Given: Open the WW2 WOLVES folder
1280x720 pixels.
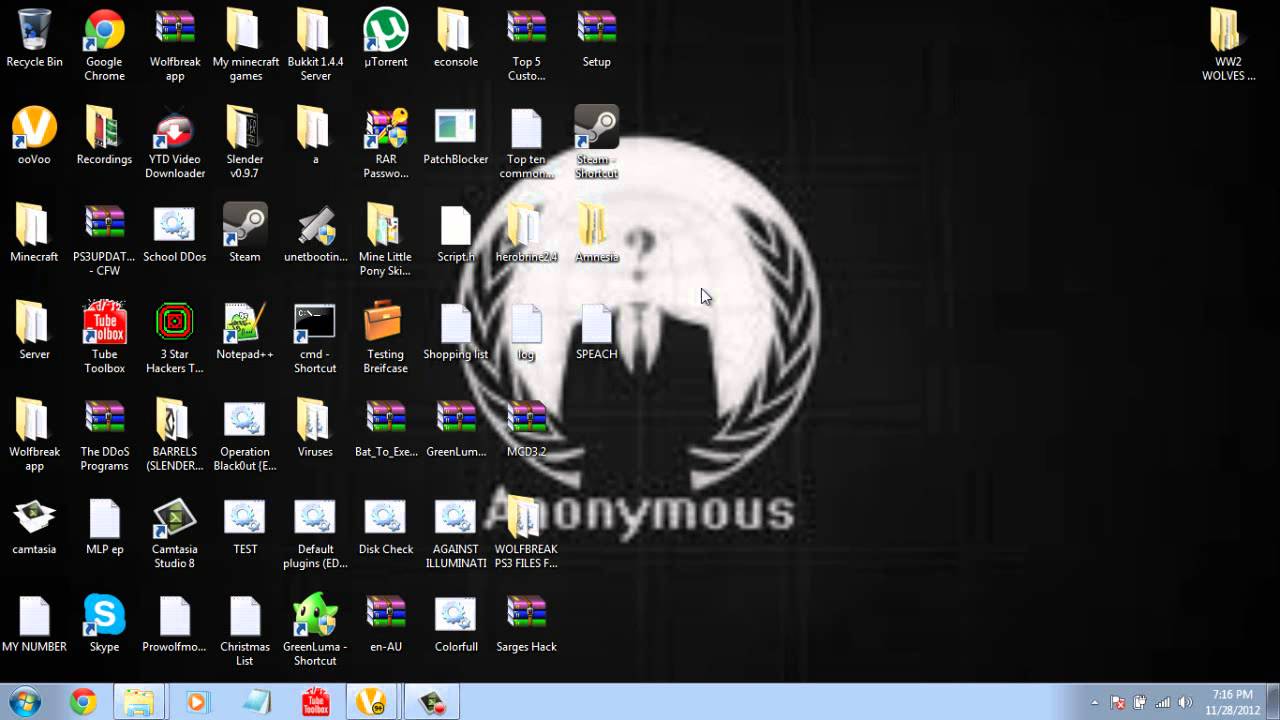Looking at the screenshot, I should click(1229, 45).
